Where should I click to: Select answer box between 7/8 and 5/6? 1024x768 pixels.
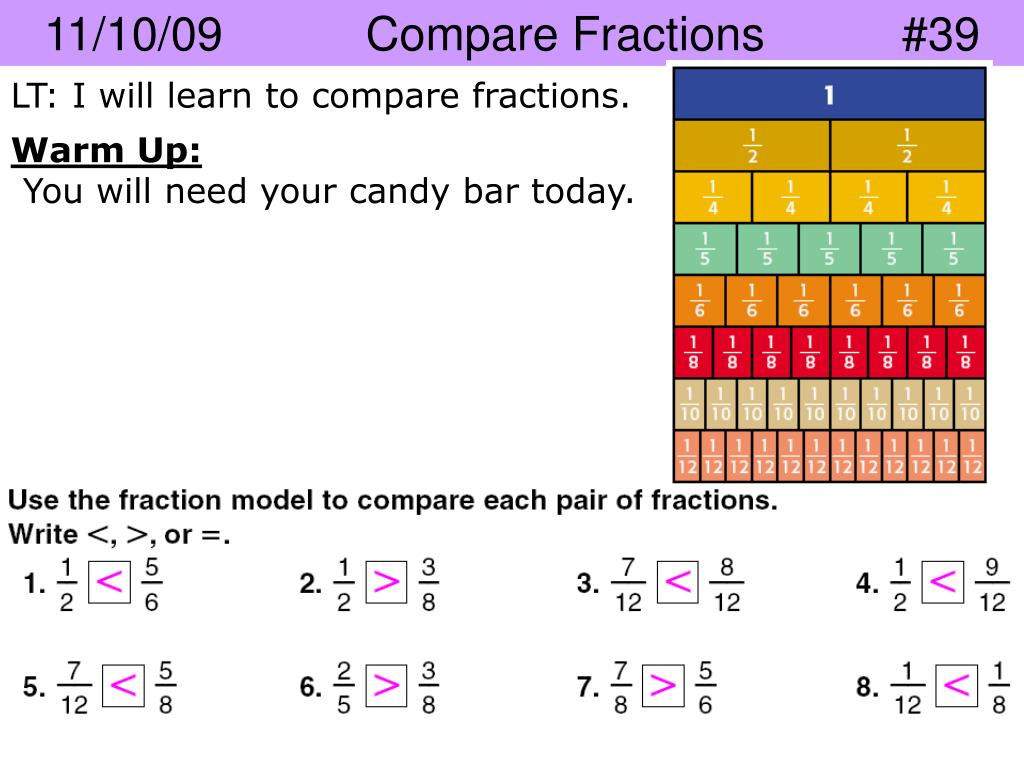coord(663,686)
